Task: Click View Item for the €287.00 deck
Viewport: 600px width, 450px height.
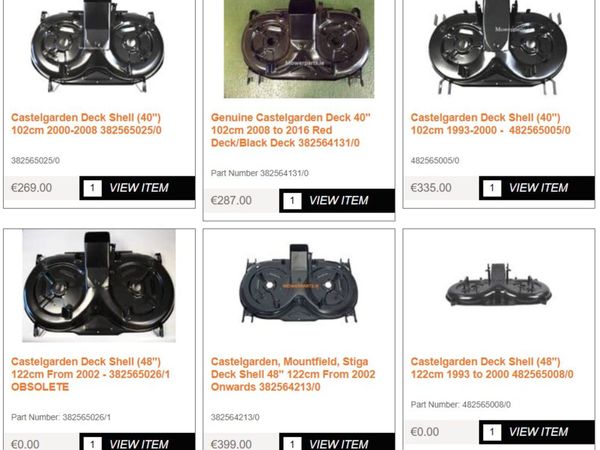Action: pyautogui.click(x=338, y=201)
